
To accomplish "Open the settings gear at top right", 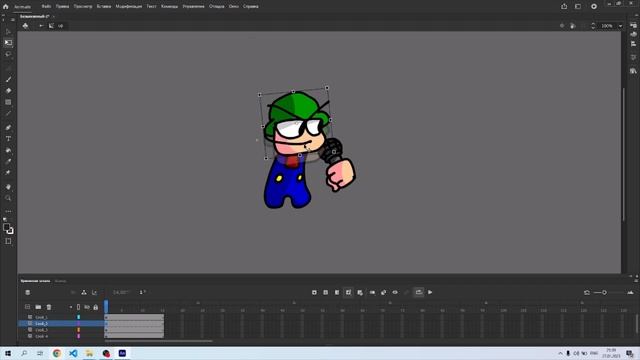I will [x=594, y=7].
